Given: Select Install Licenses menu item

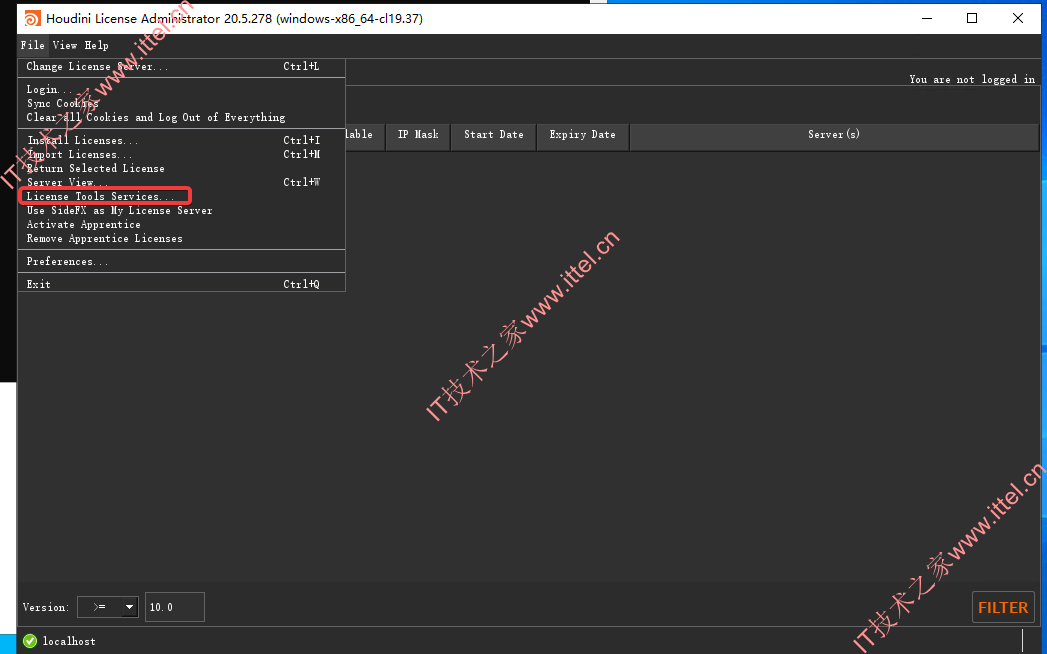Looking at the screenshot, I should coord(181,140).
